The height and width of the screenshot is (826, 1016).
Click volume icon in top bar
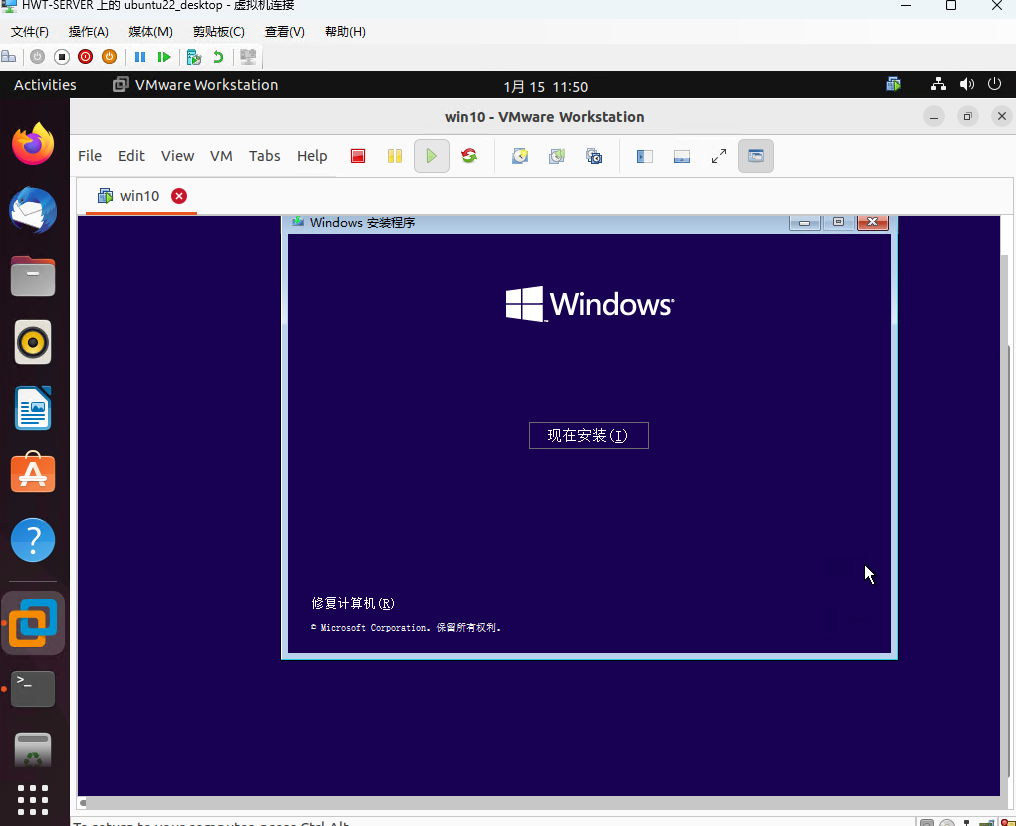coord(967,84)
